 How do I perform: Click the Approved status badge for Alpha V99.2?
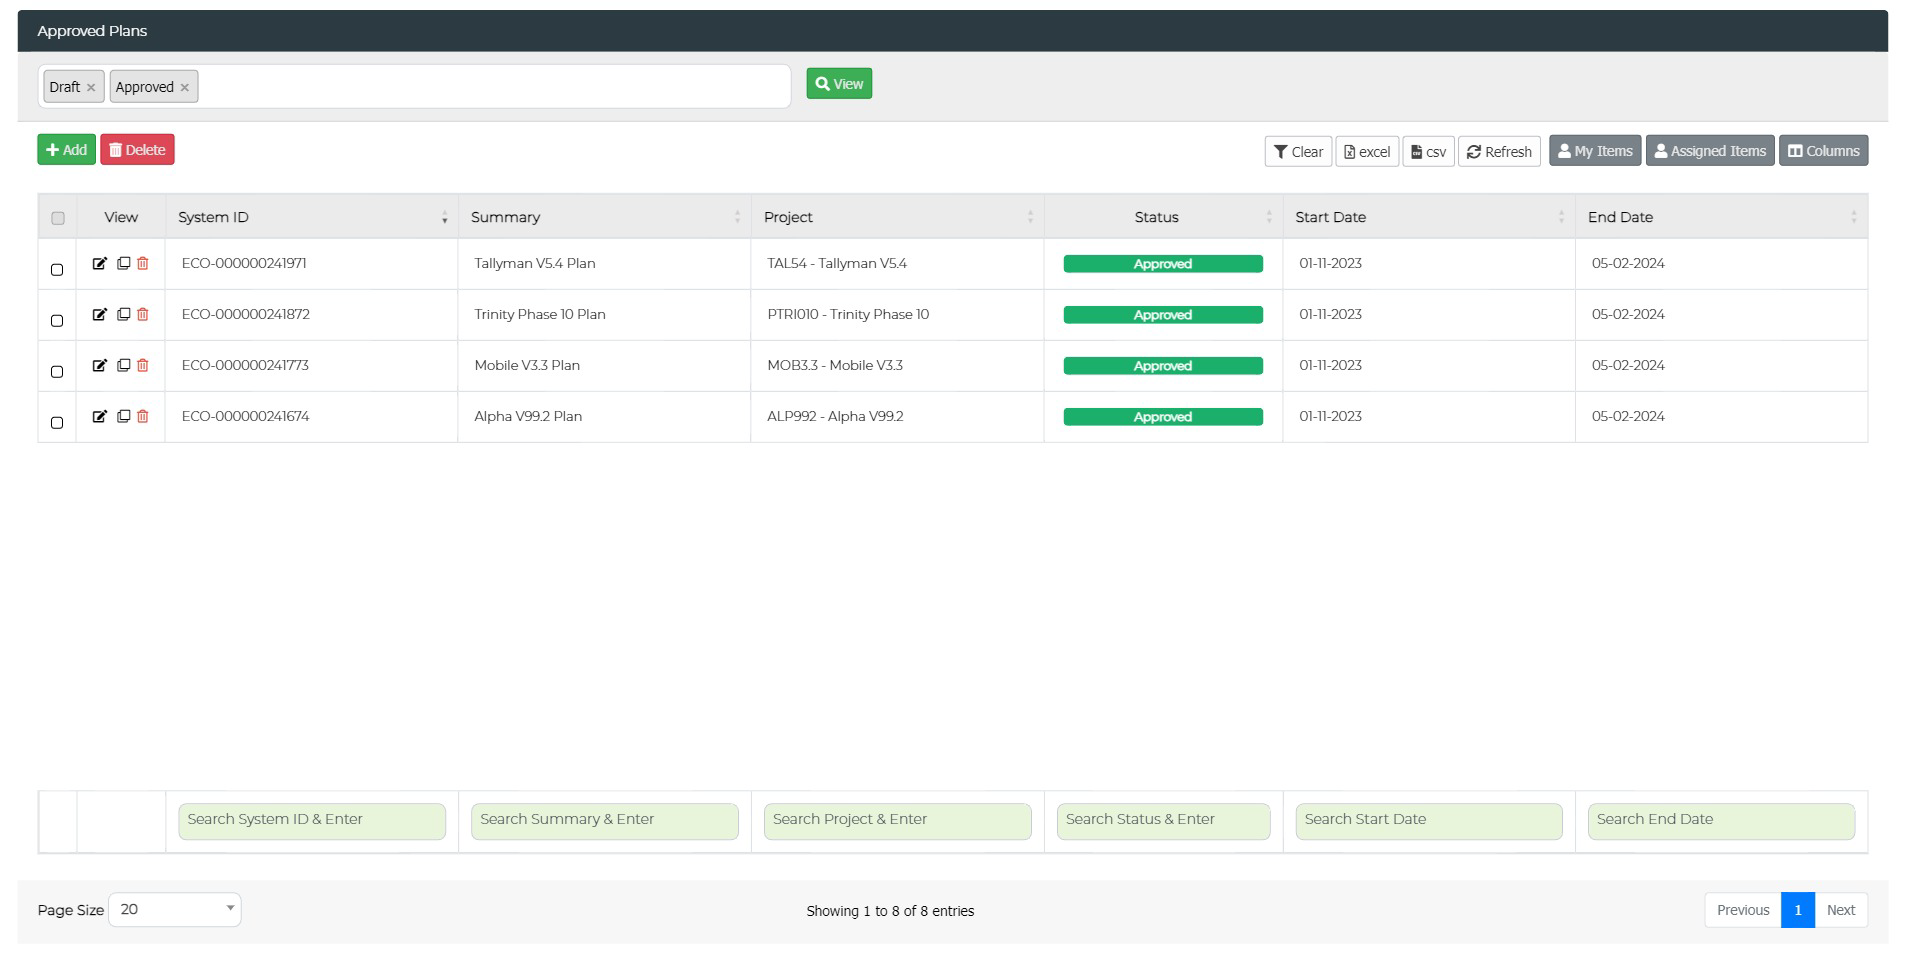(x=1163, y=417)
